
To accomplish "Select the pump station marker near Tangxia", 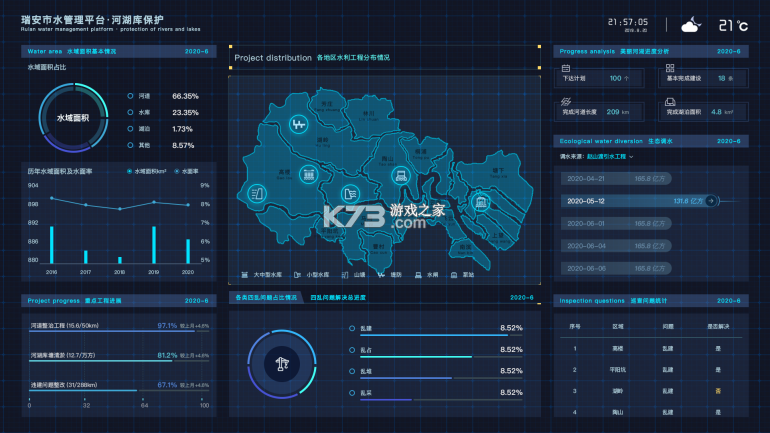I will [481, 202].
